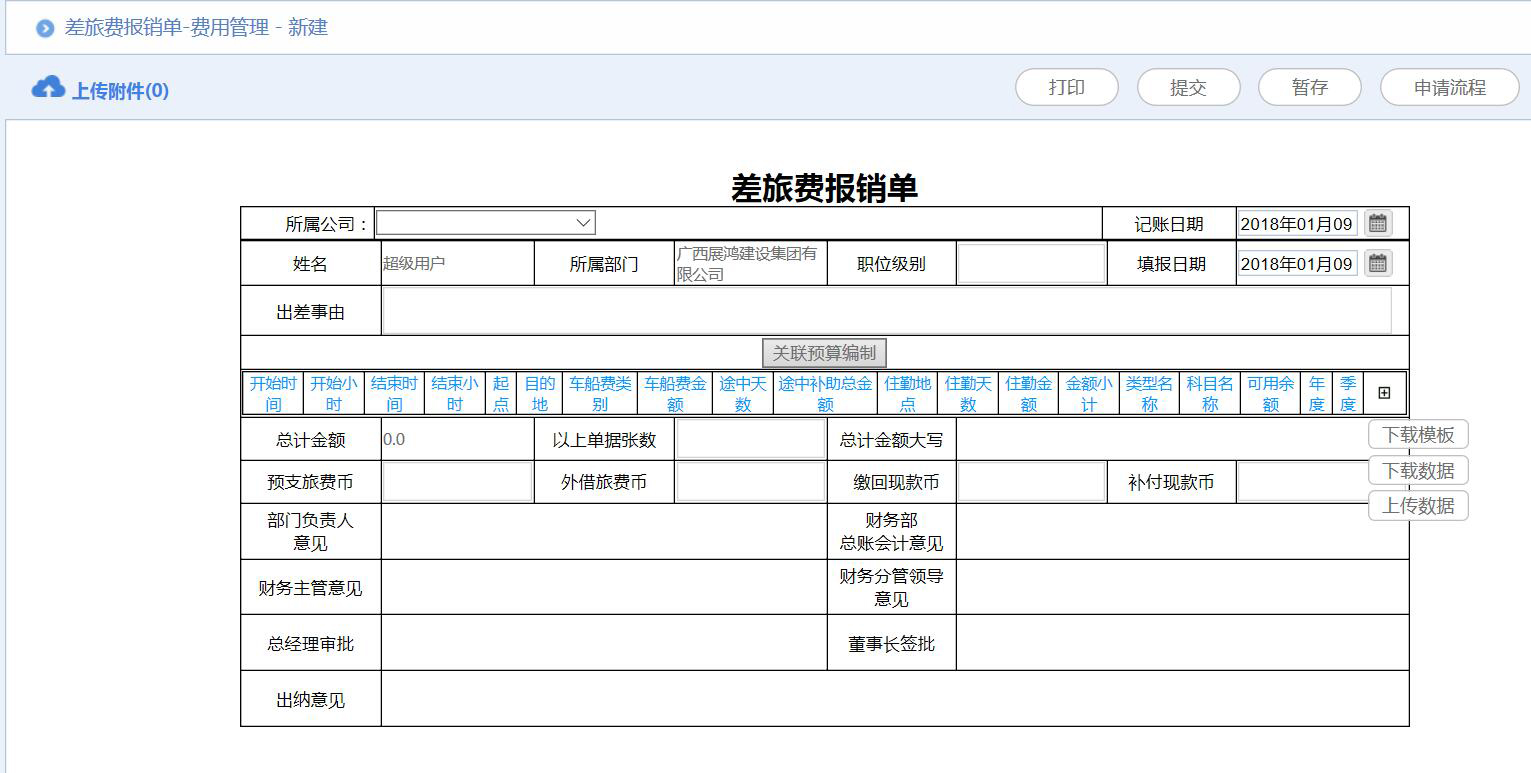Expand the 所属公司 dropdown
This screenshot has height=773, width=1531.
[486, 223]
